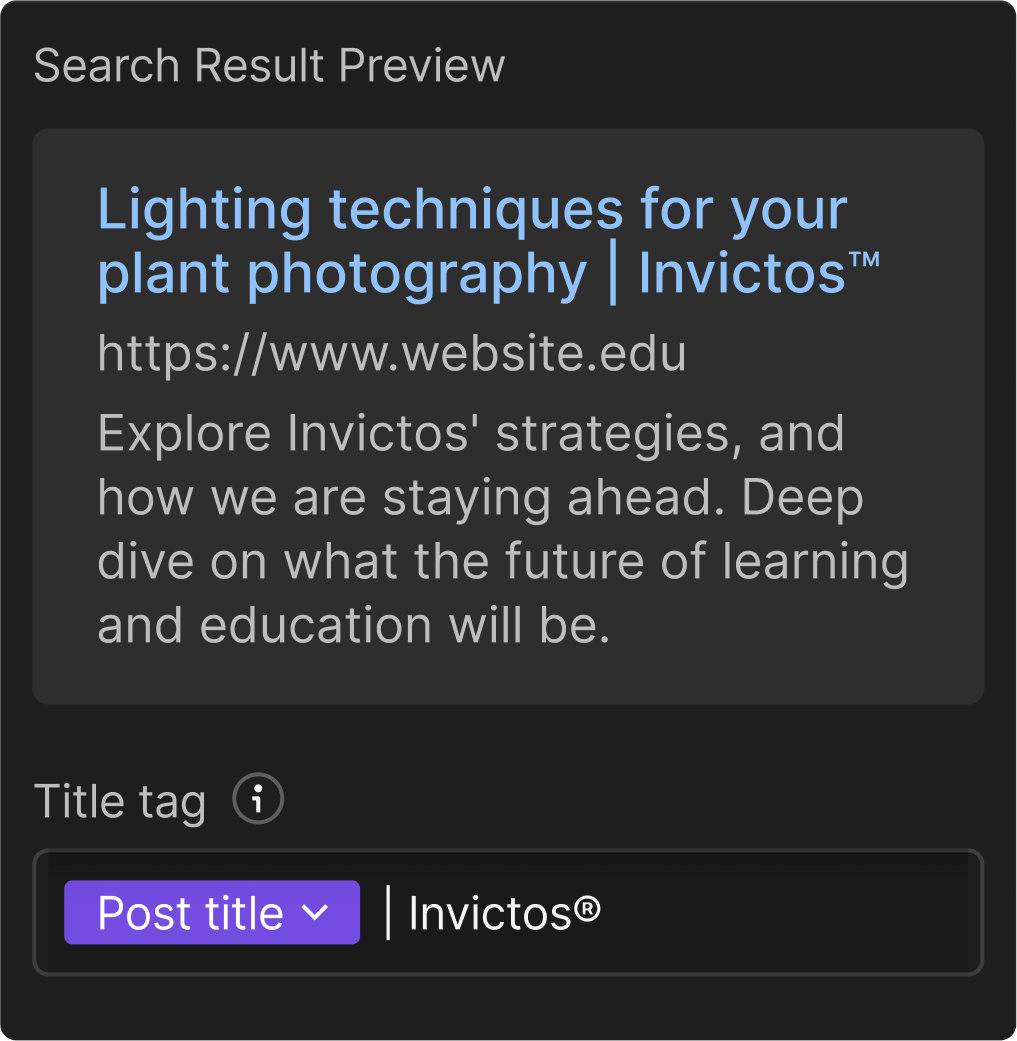Click the blue Lighting techniques preview title
This screenshot has height=1041, width=1017.
coord(488,242)
